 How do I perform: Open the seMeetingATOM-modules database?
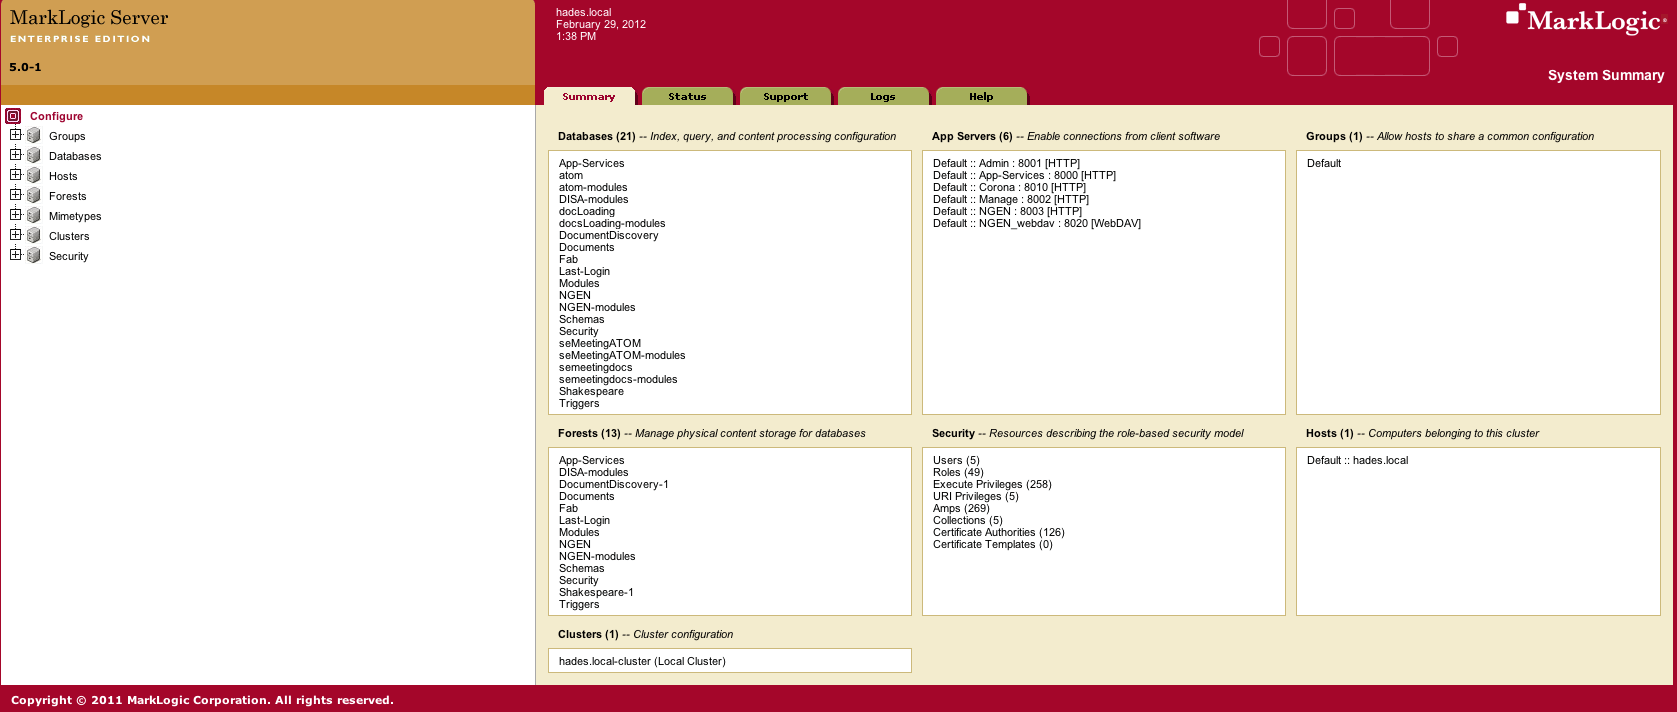[x=622, y=355]
